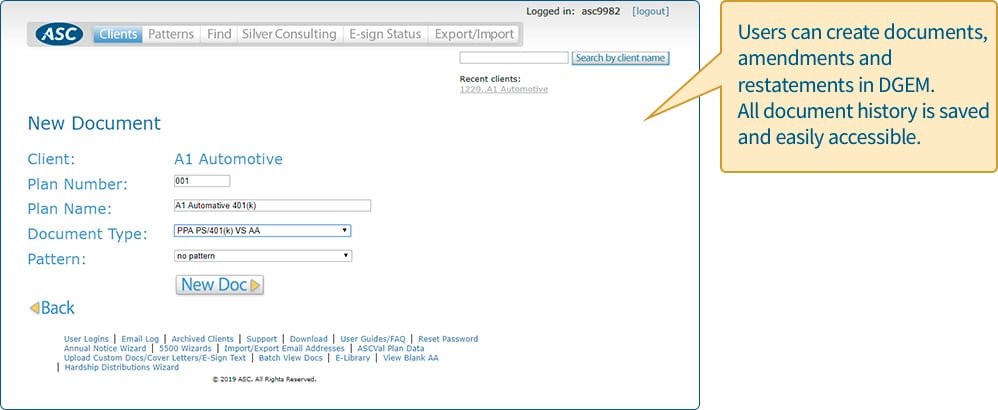Open the E-Library footer link
Screen dimensions: 998x410
(x=352, y=358)
